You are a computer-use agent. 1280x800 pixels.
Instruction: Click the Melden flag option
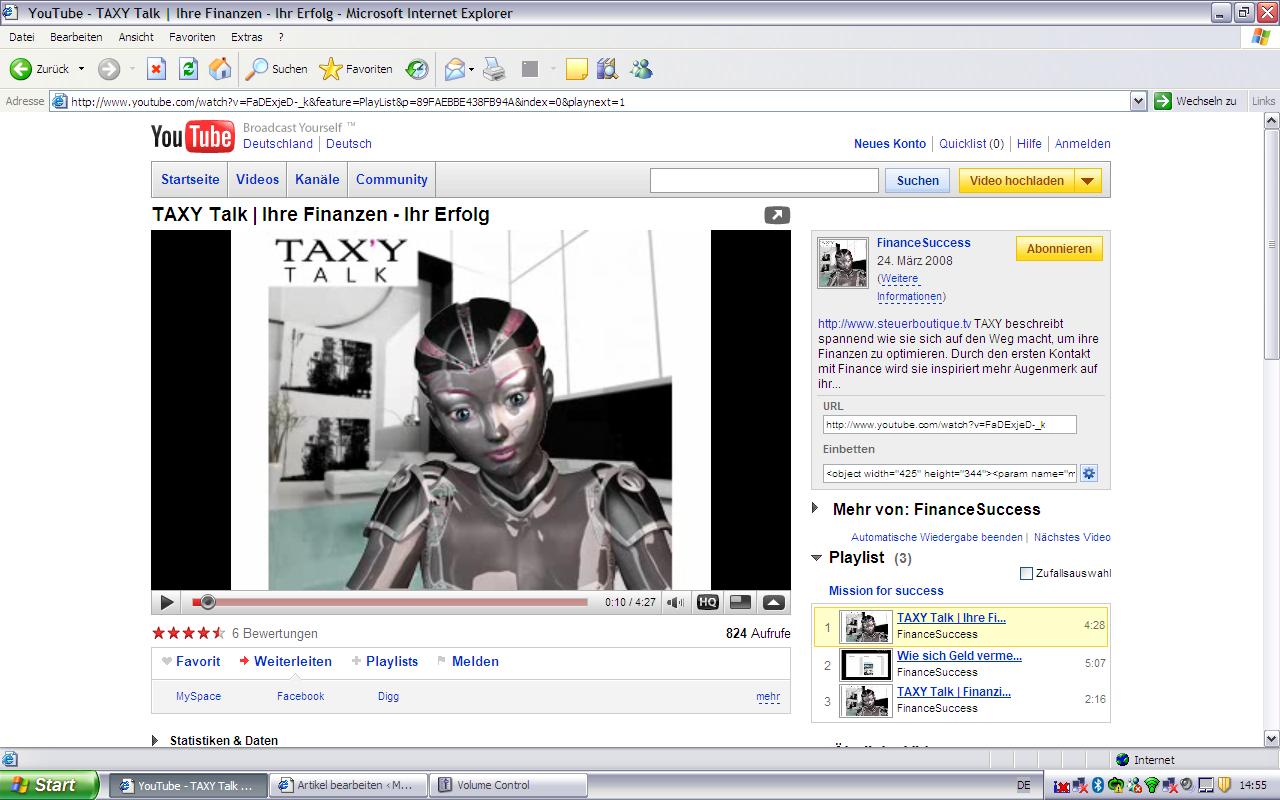tap(467, 661)
